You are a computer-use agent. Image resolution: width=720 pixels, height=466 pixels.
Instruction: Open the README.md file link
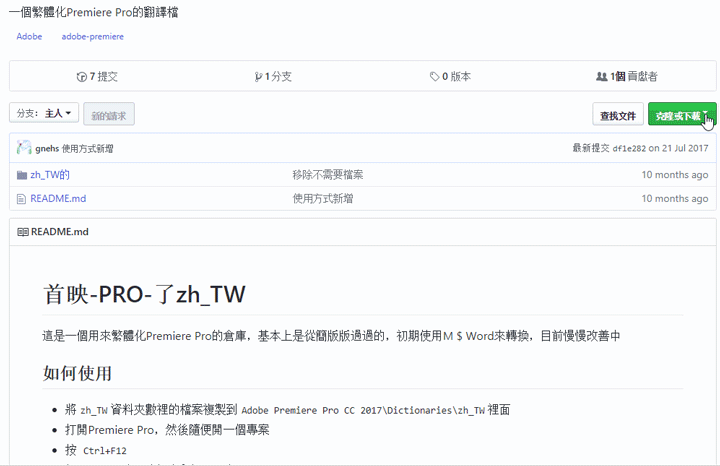click(58, 198)
